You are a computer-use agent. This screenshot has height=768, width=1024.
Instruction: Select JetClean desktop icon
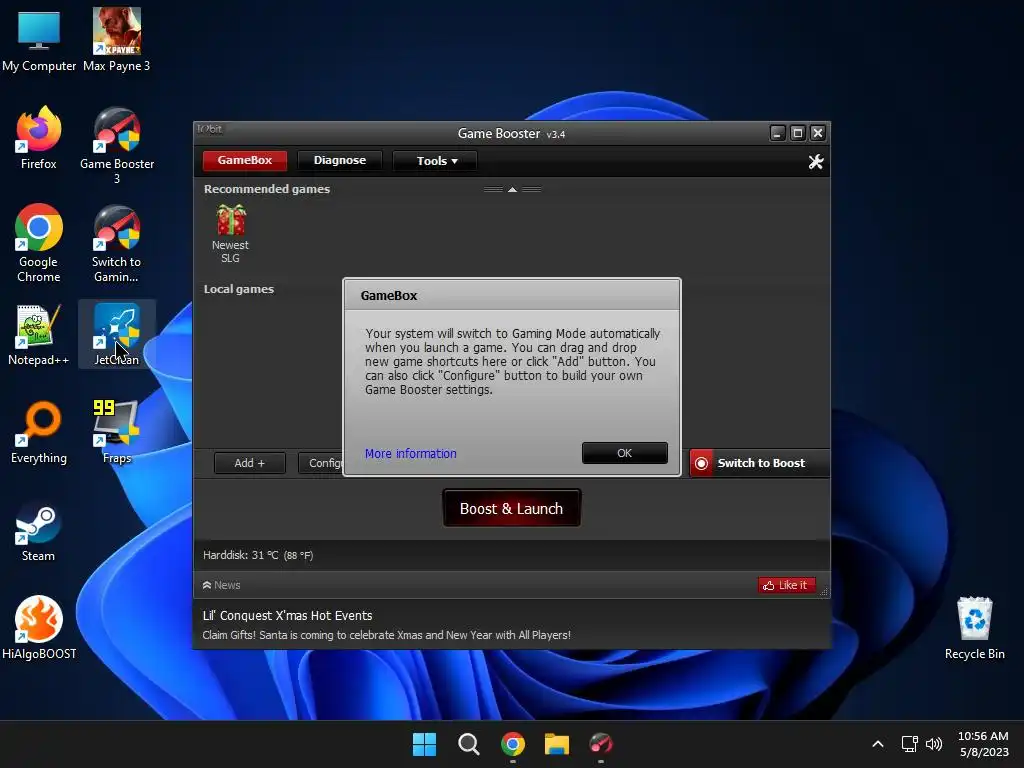(x=117, y=334)
